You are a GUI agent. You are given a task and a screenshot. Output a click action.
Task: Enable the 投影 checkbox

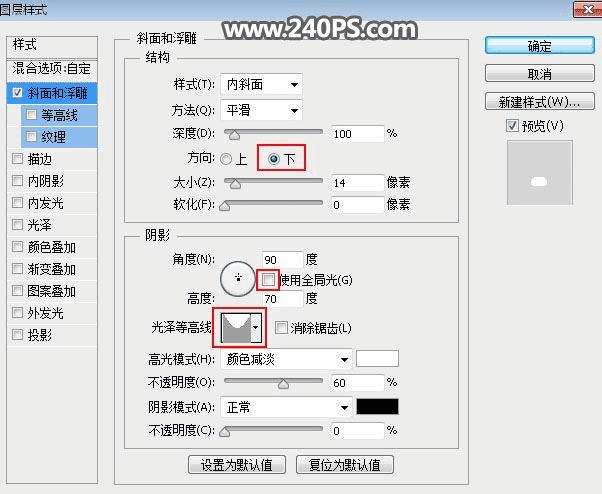click(17, 334)
